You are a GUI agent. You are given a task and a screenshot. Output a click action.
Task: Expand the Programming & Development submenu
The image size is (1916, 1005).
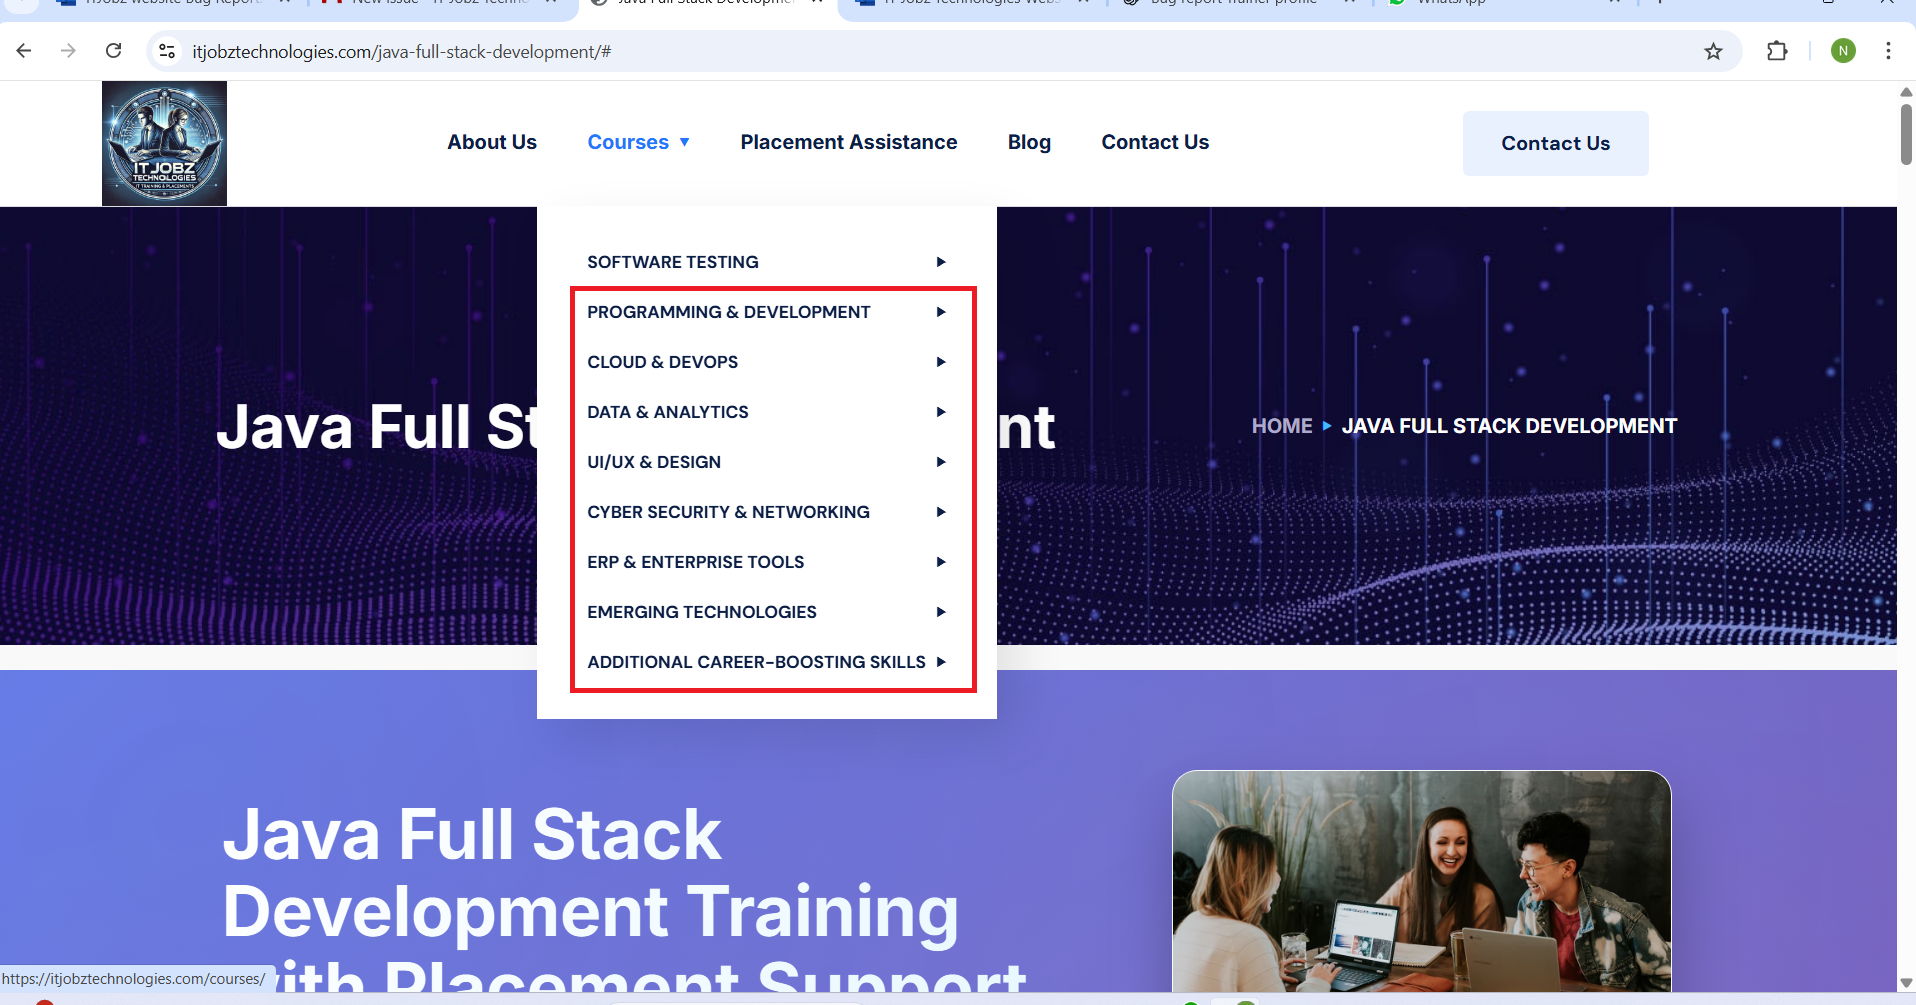(728, 312)
